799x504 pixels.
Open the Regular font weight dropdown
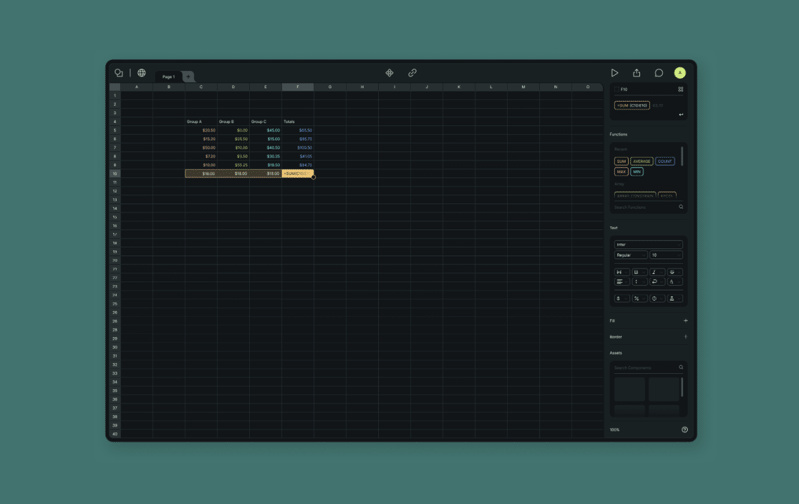coord(630,255)
